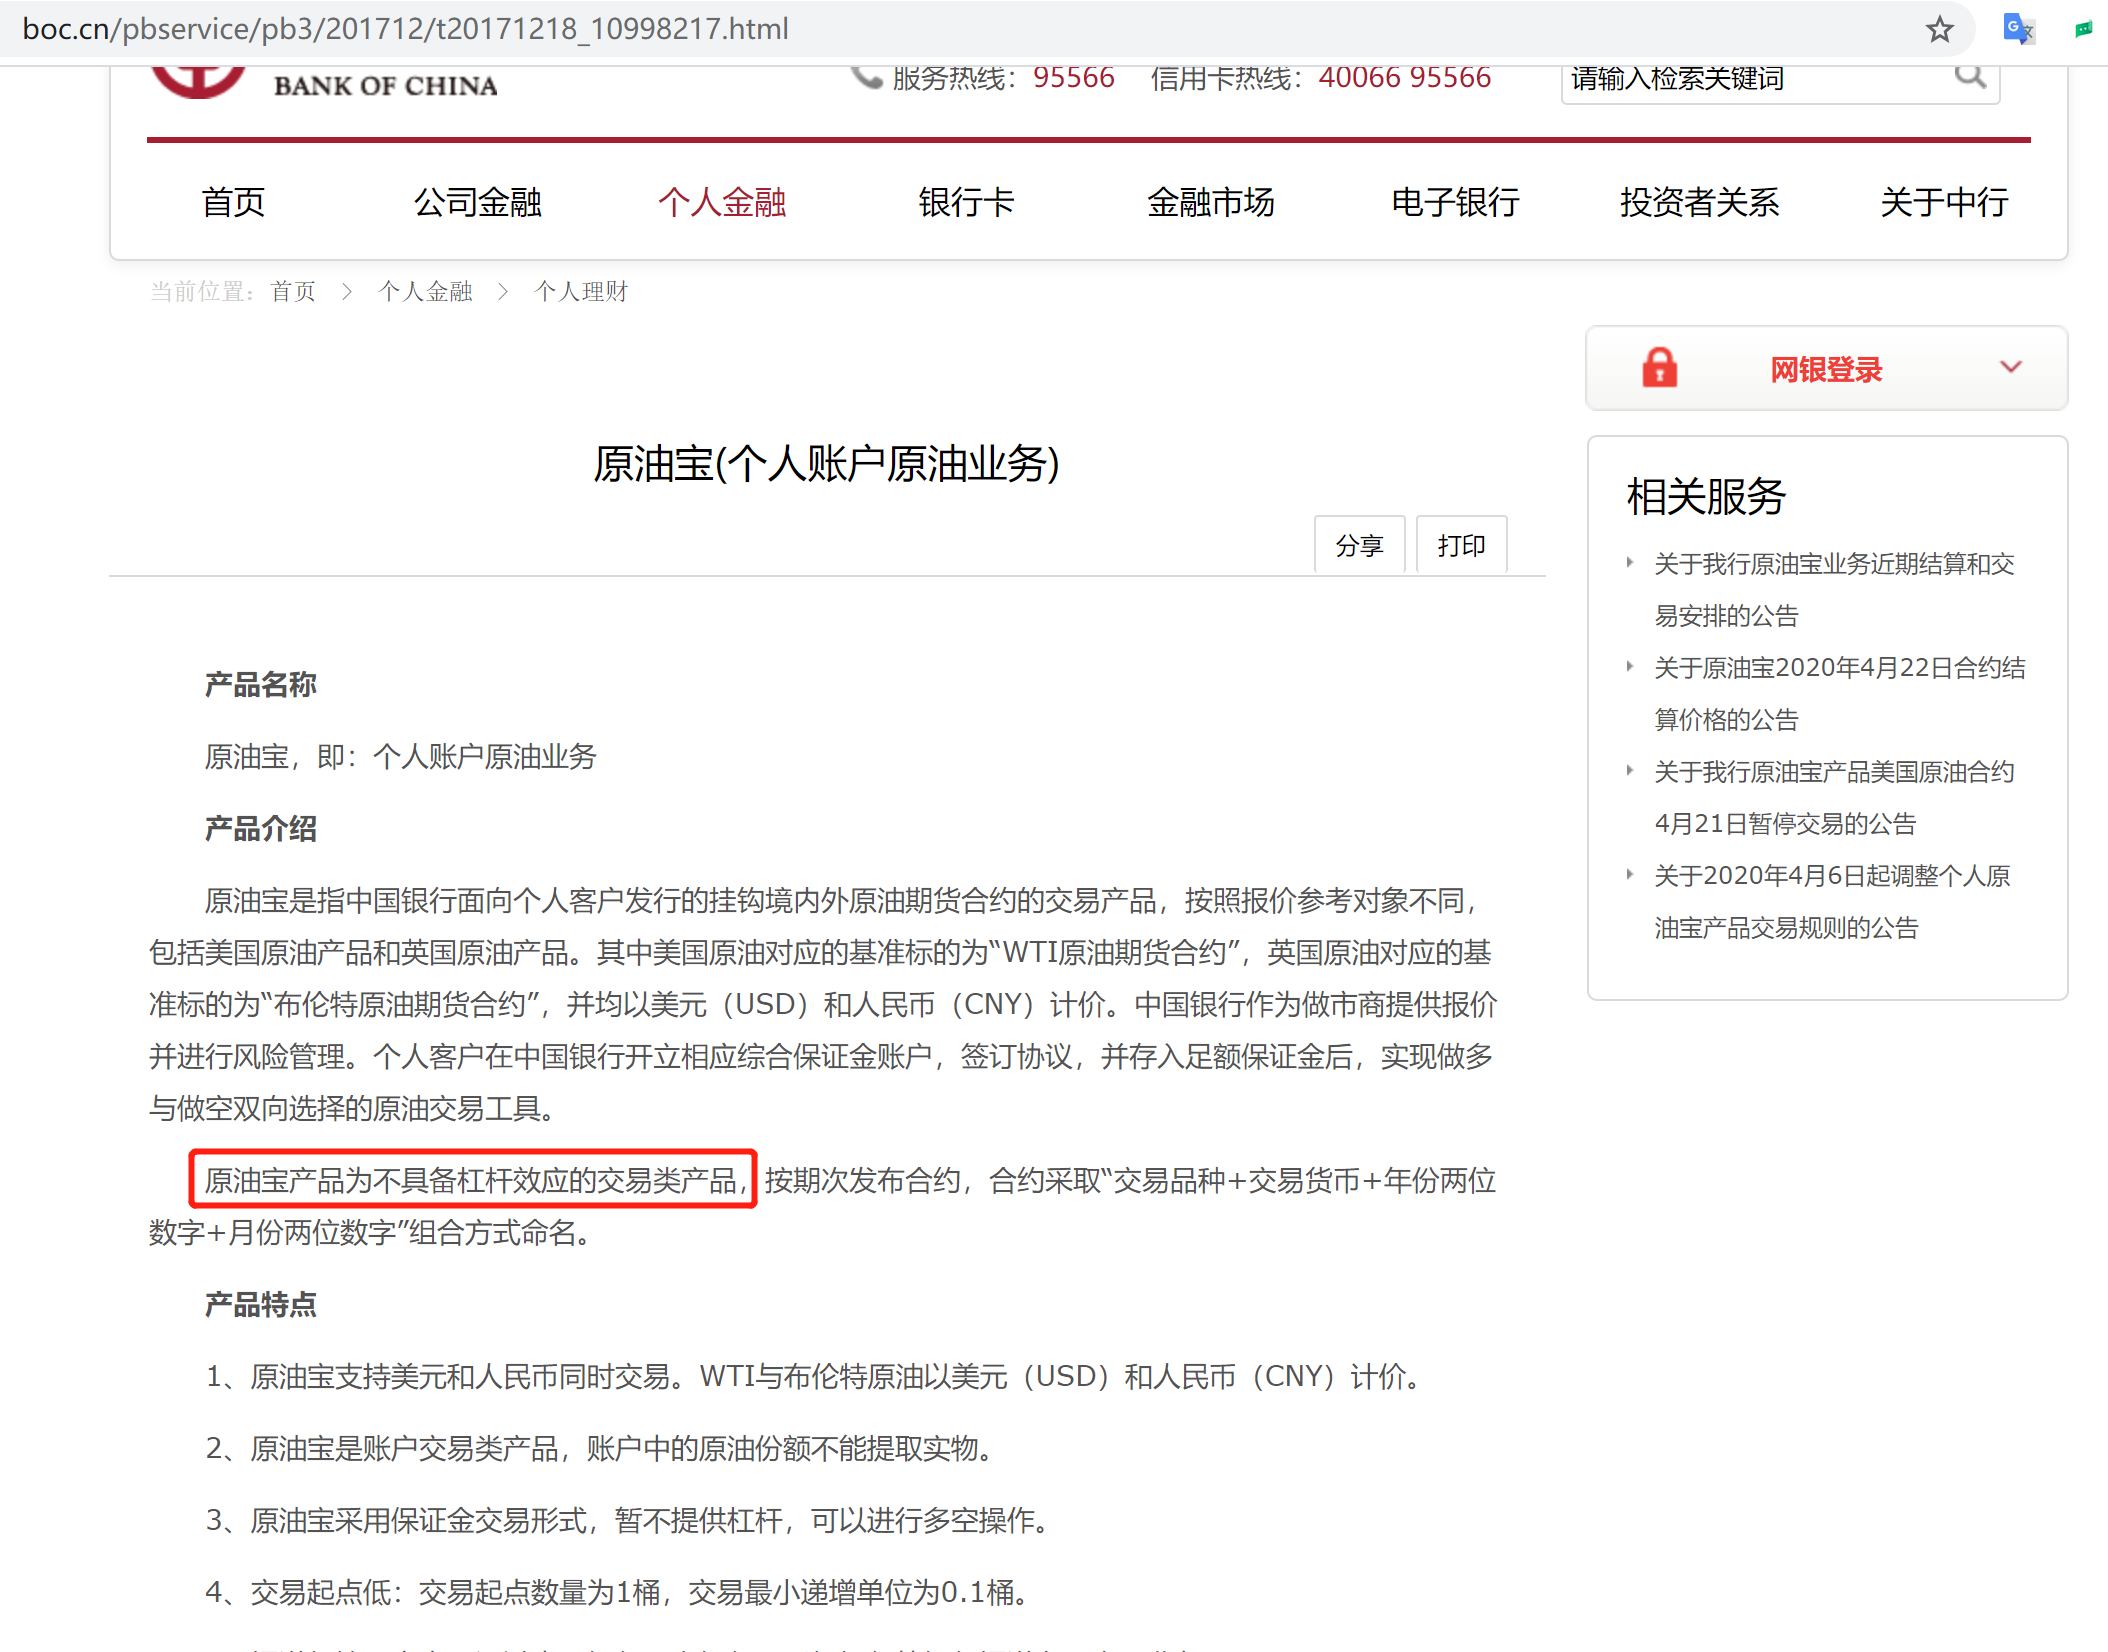The image size is (2108, 1652).
Task: Go to 个人金融 in breadcrumb
Action: pos(425,291)
